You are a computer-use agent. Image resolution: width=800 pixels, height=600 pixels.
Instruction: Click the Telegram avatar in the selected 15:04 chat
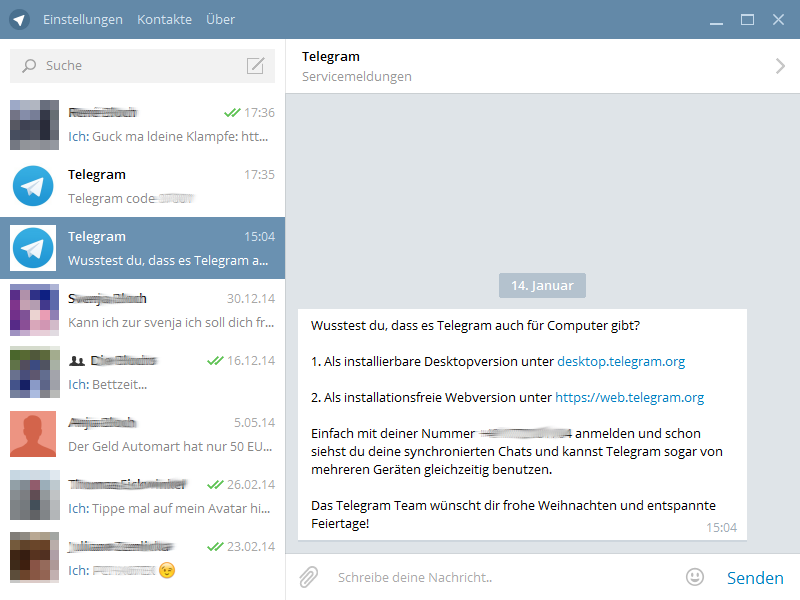click(33, 248)
